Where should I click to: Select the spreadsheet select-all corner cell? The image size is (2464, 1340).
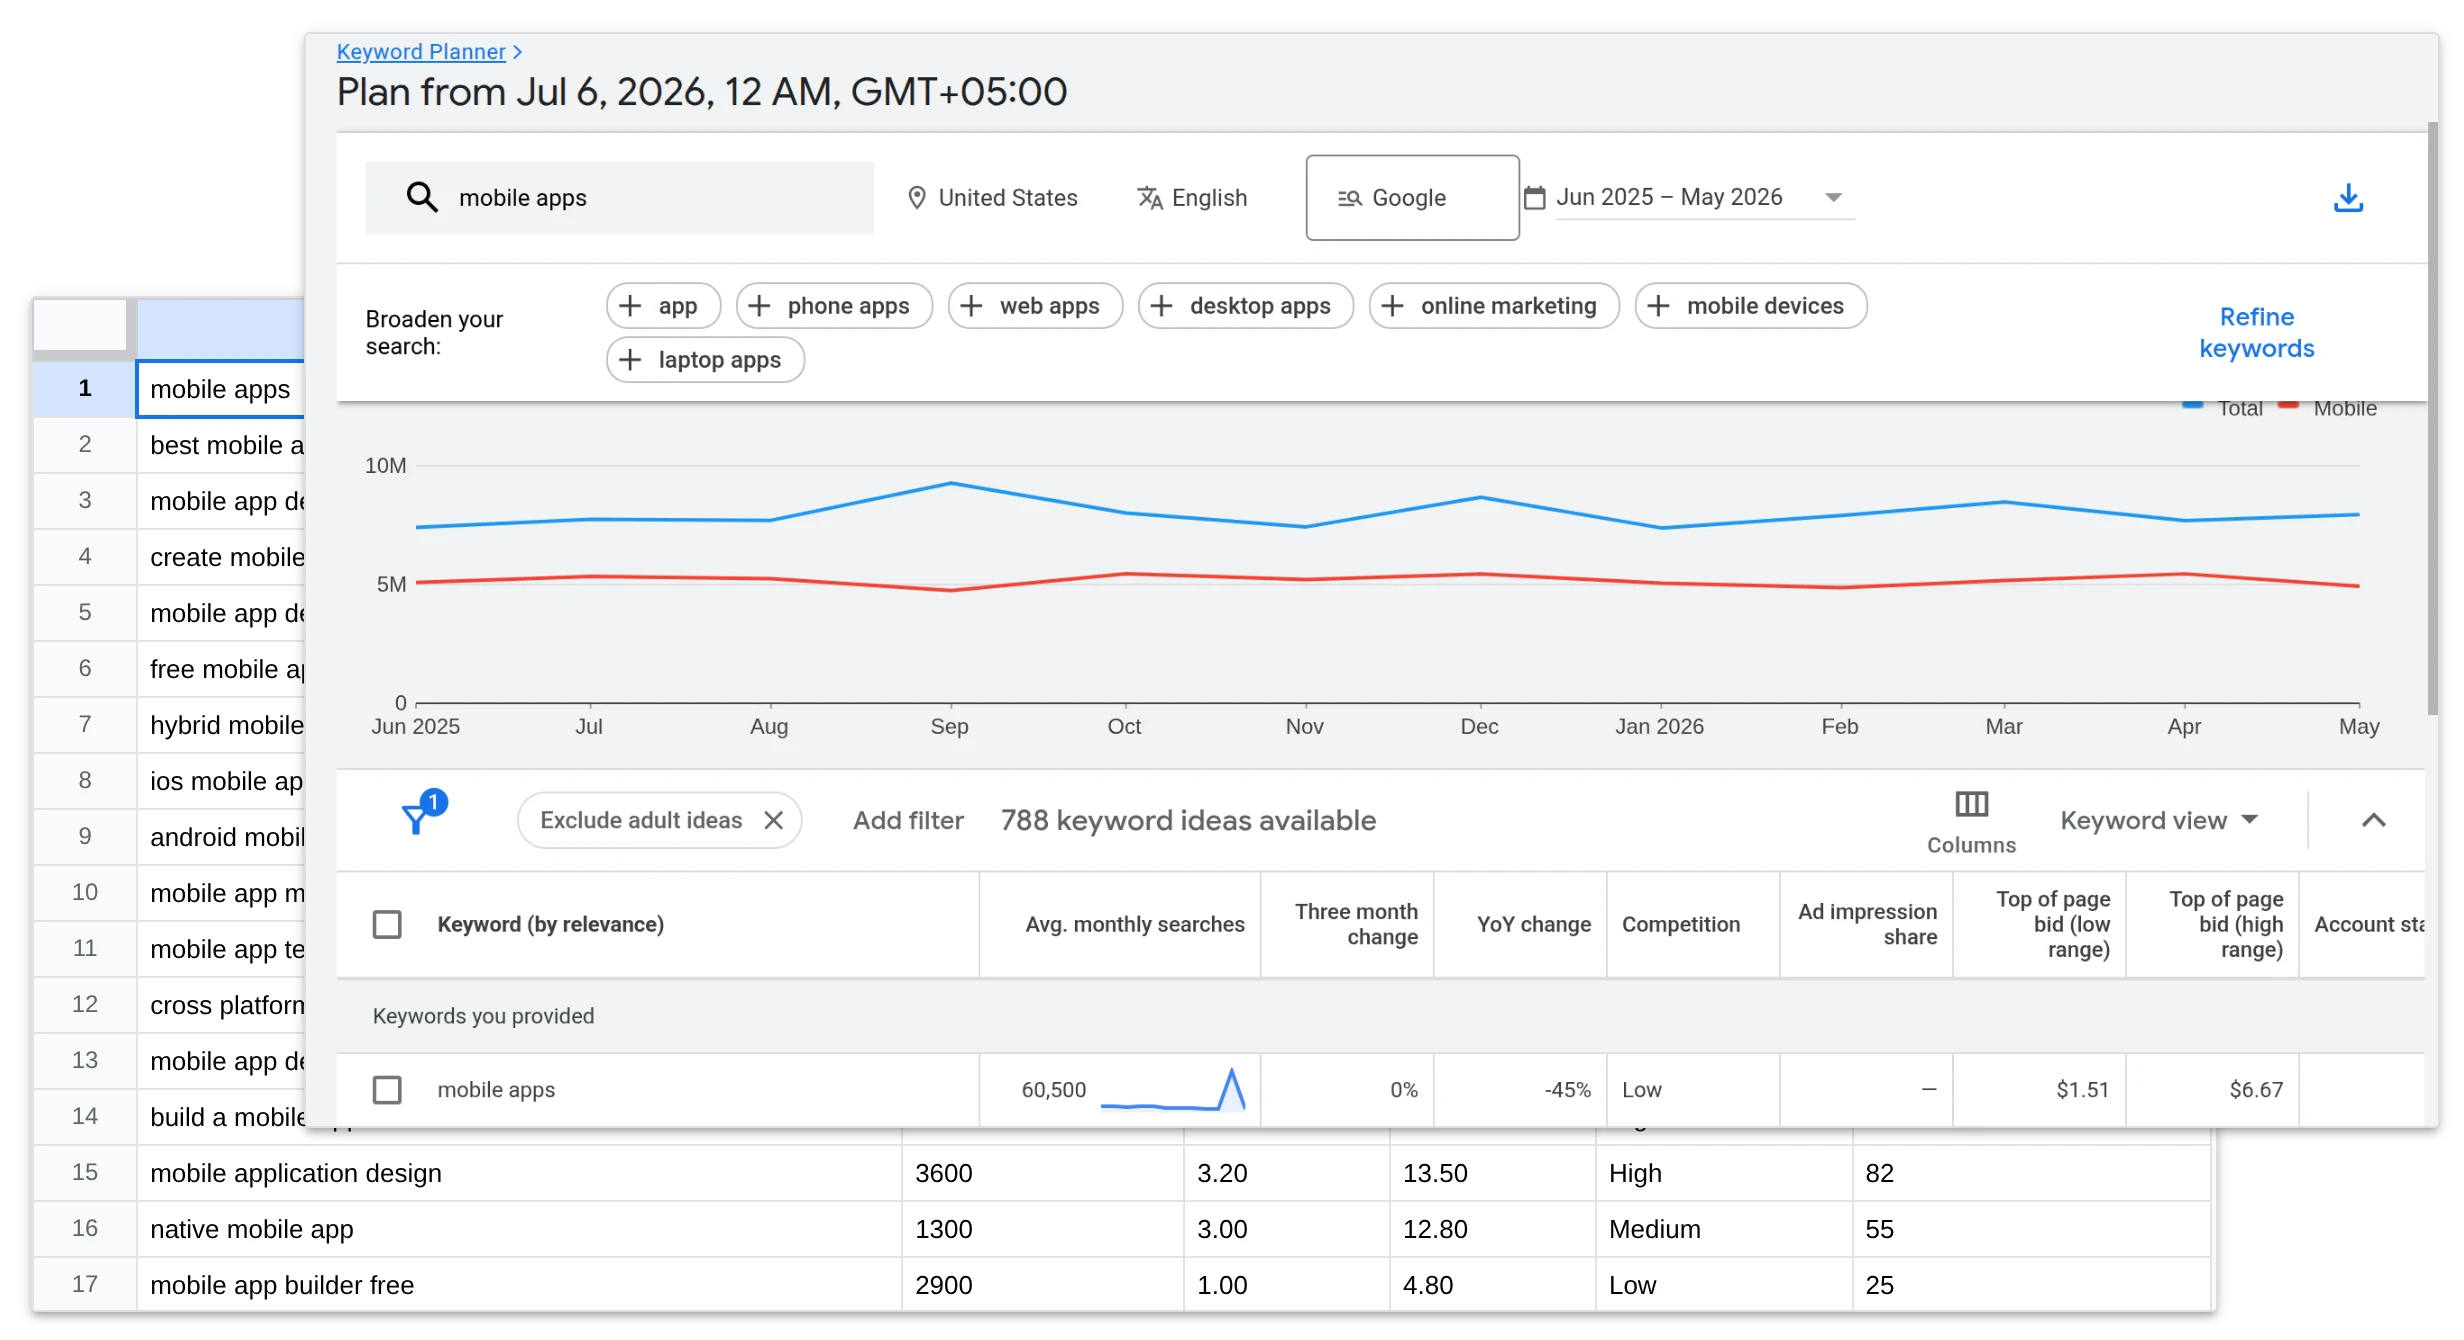point(80,324)
